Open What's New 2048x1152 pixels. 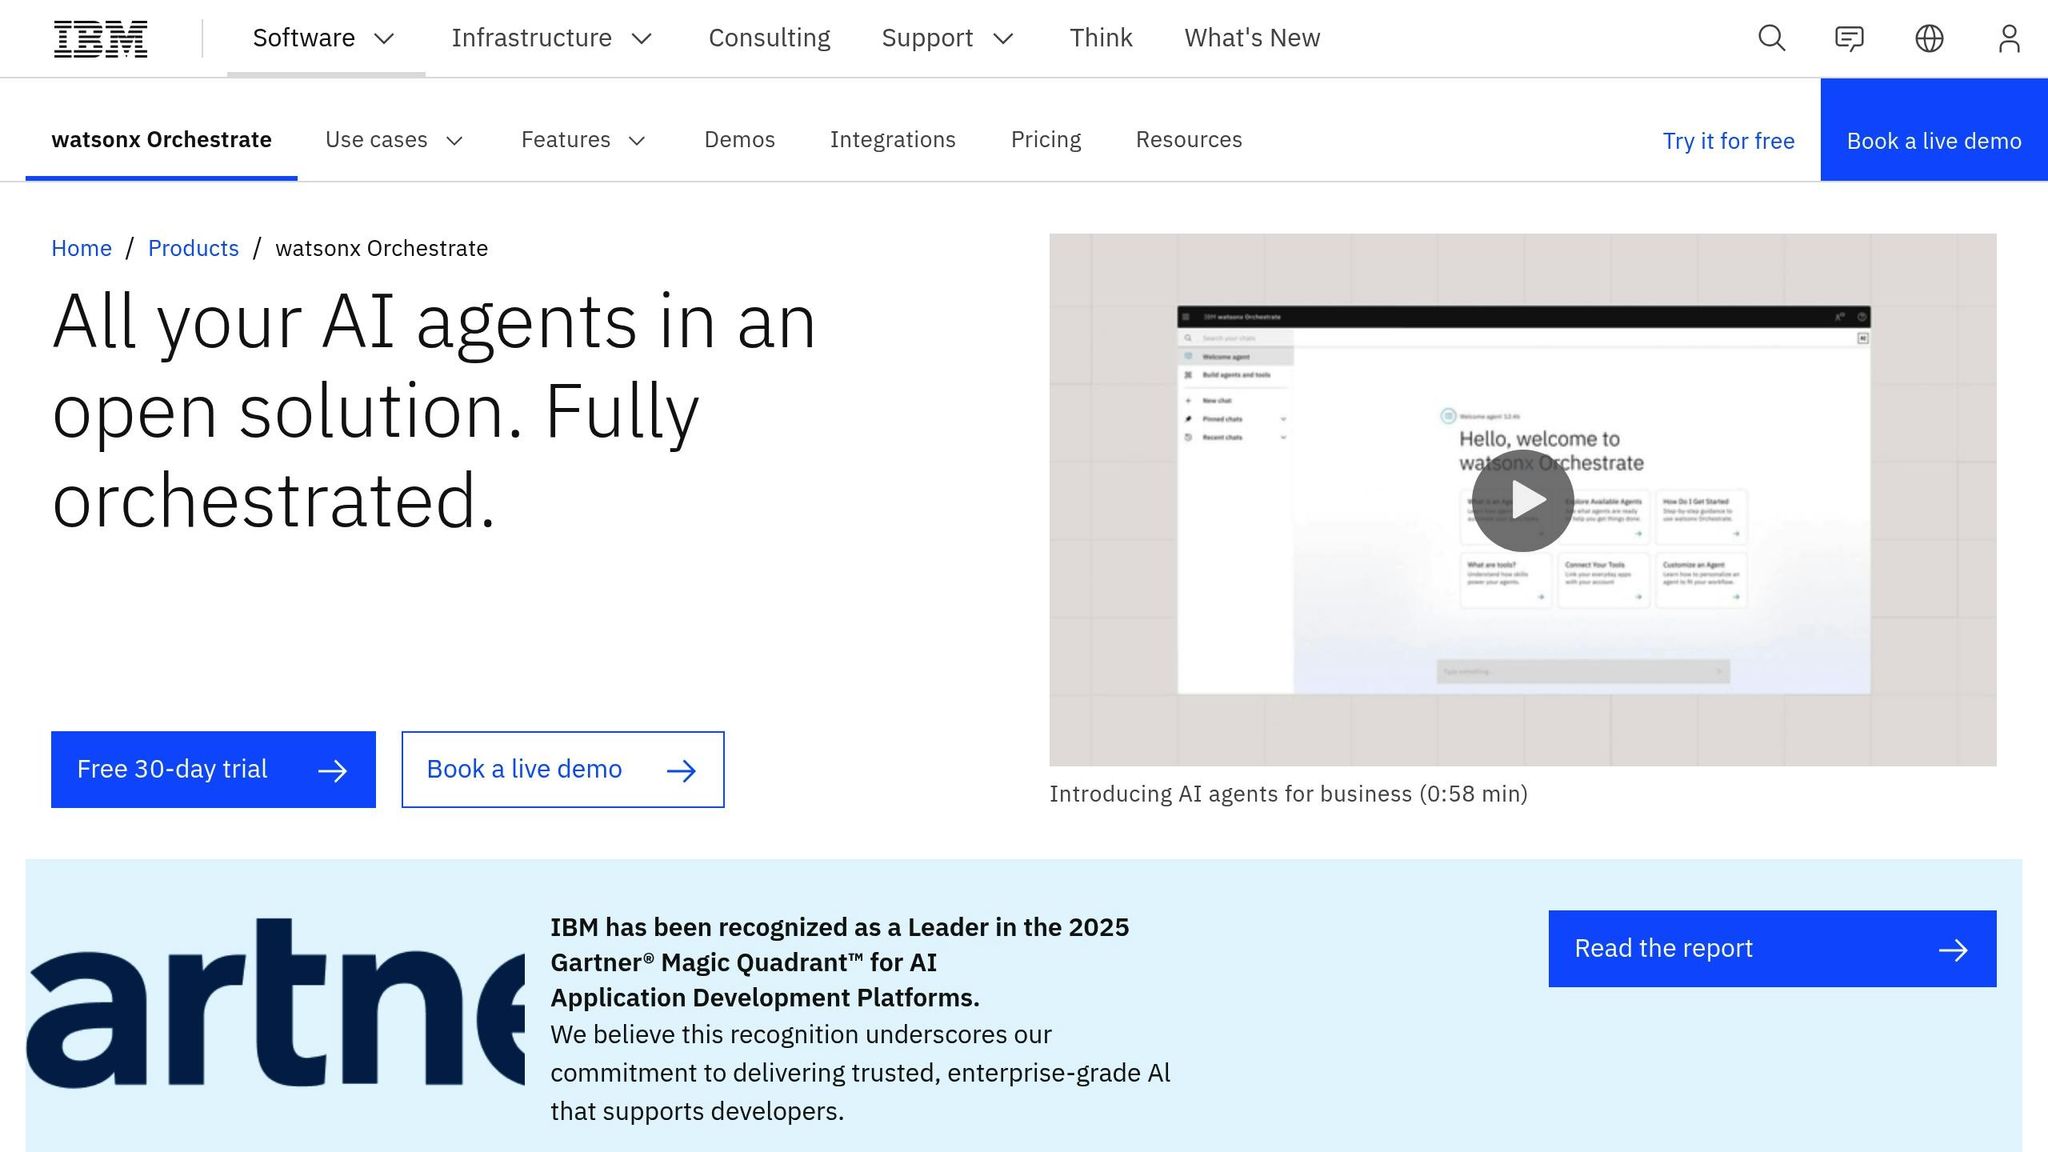tap(1251, 38)
